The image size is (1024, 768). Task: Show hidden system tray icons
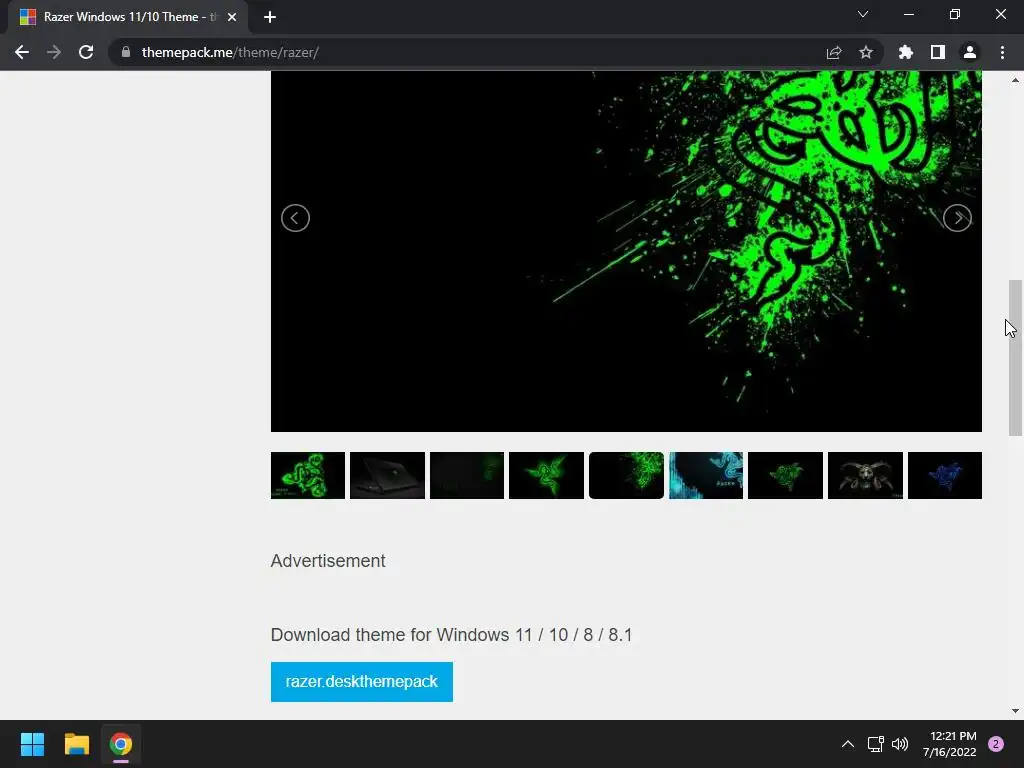pos(848,744)
